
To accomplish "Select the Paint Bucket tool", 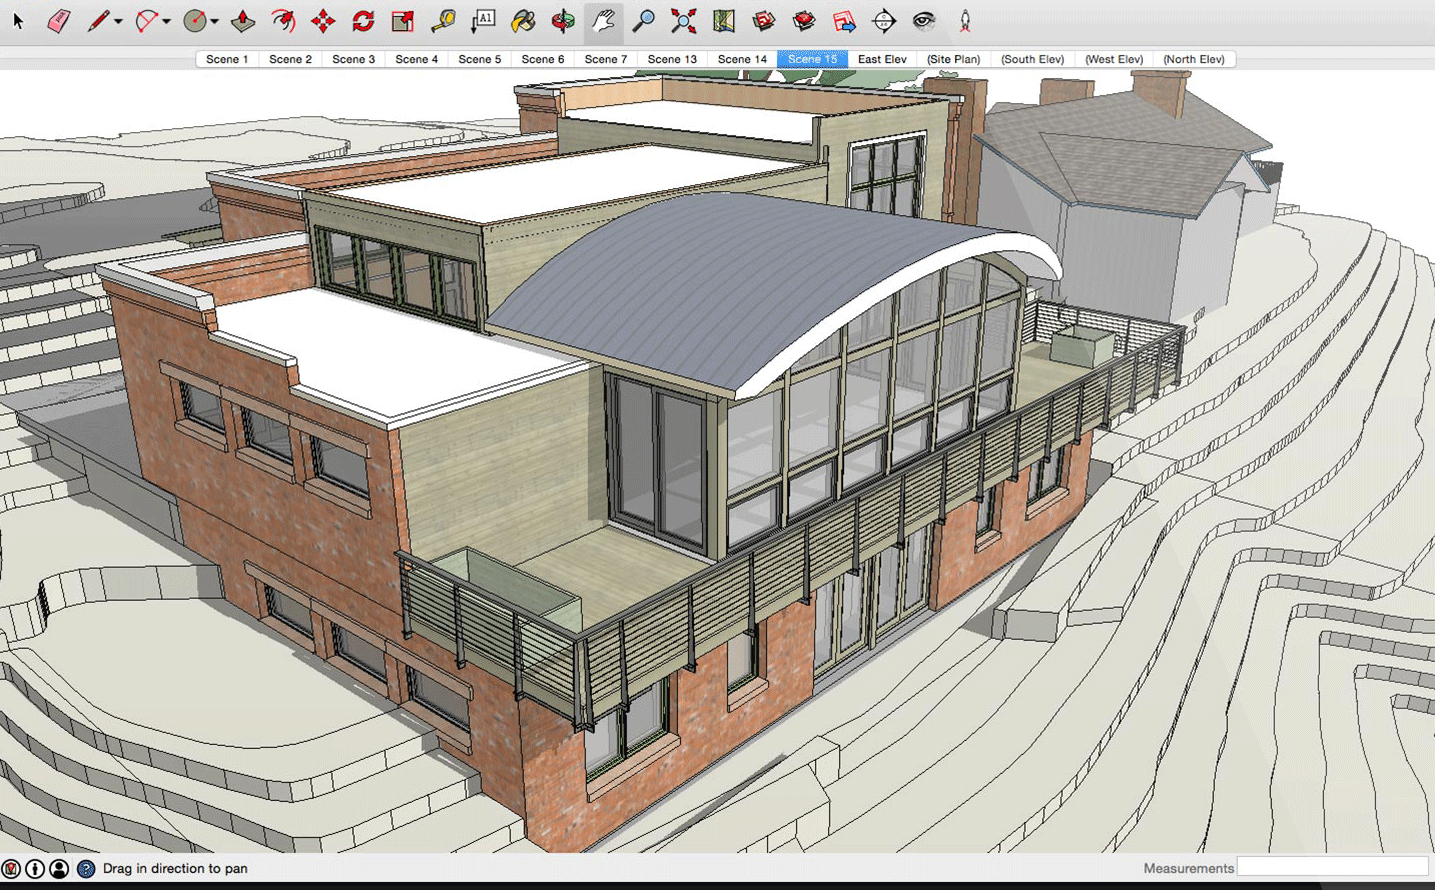I will [x=523, y=20].
